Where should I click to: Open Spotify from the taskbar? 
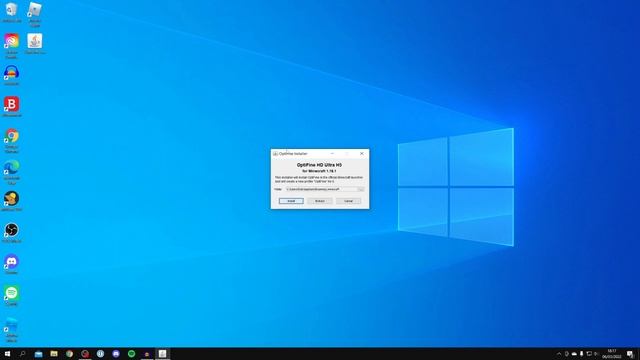(x=131, y=354)
